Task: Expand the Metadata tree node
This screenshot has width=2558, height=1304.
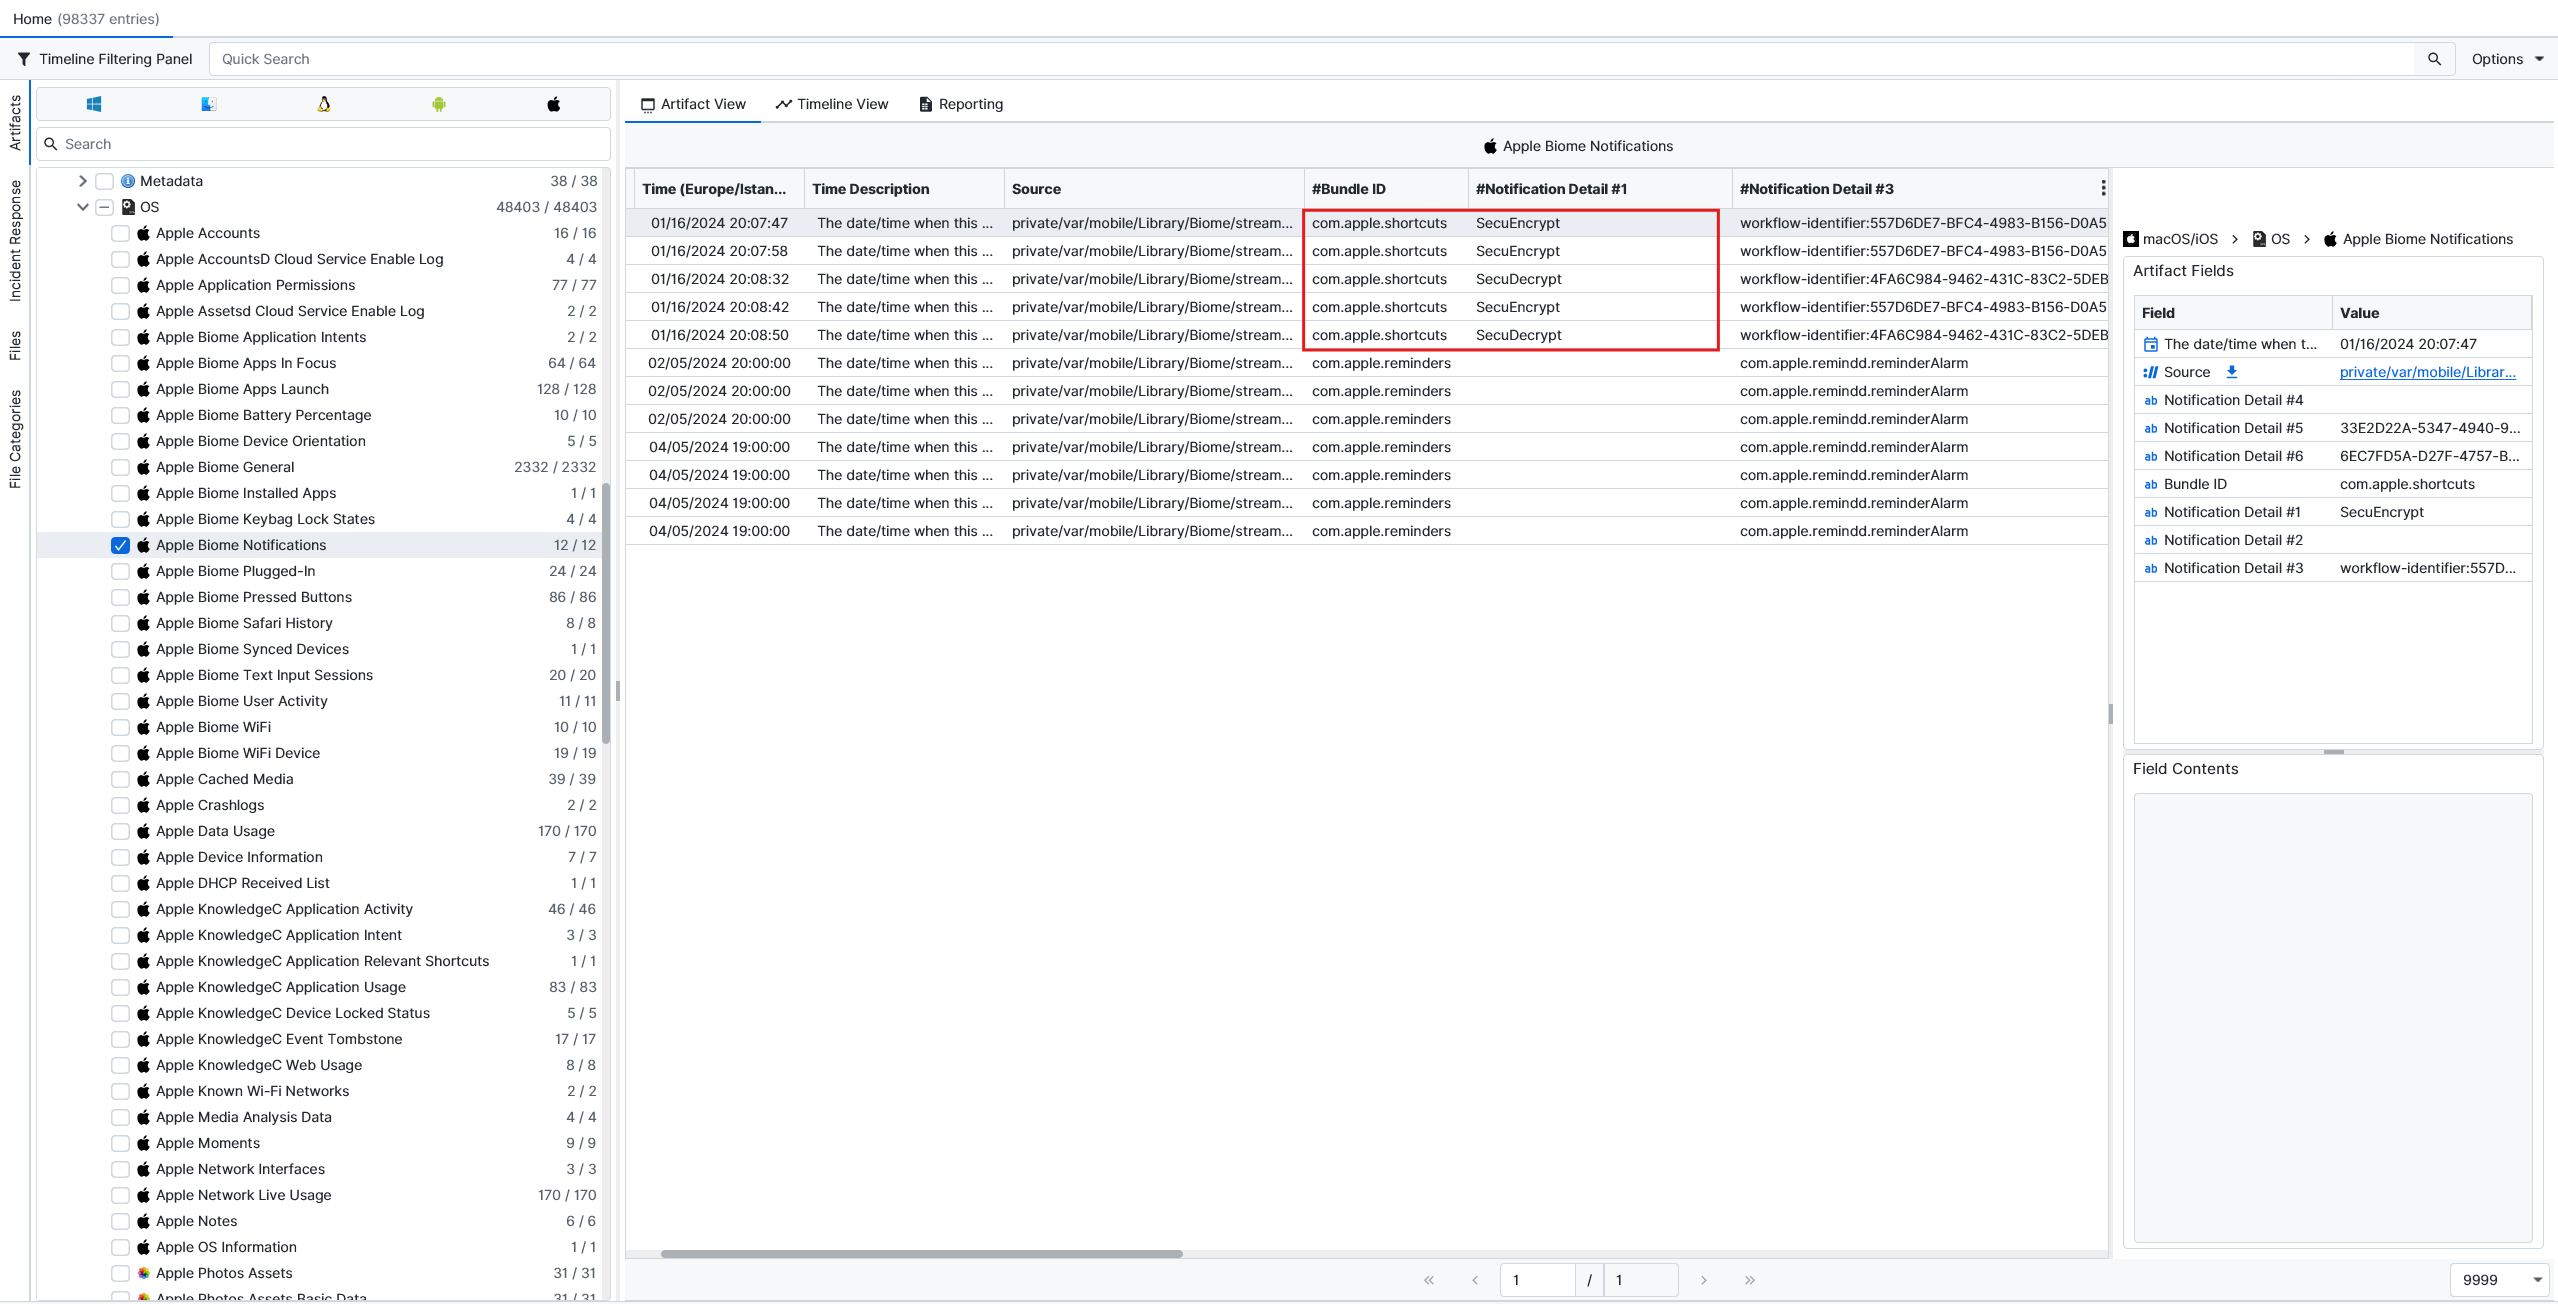Action: tap(83, 181)
